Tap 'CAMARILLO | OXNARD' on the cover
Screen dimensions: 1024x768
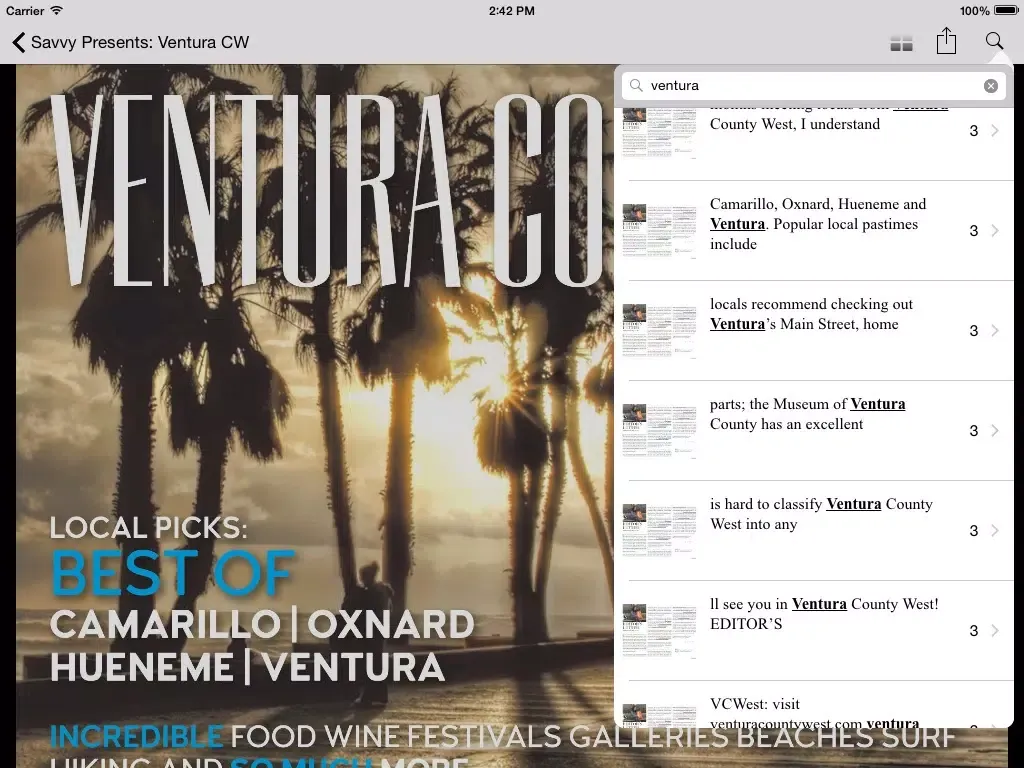click(x=263, y=624)
